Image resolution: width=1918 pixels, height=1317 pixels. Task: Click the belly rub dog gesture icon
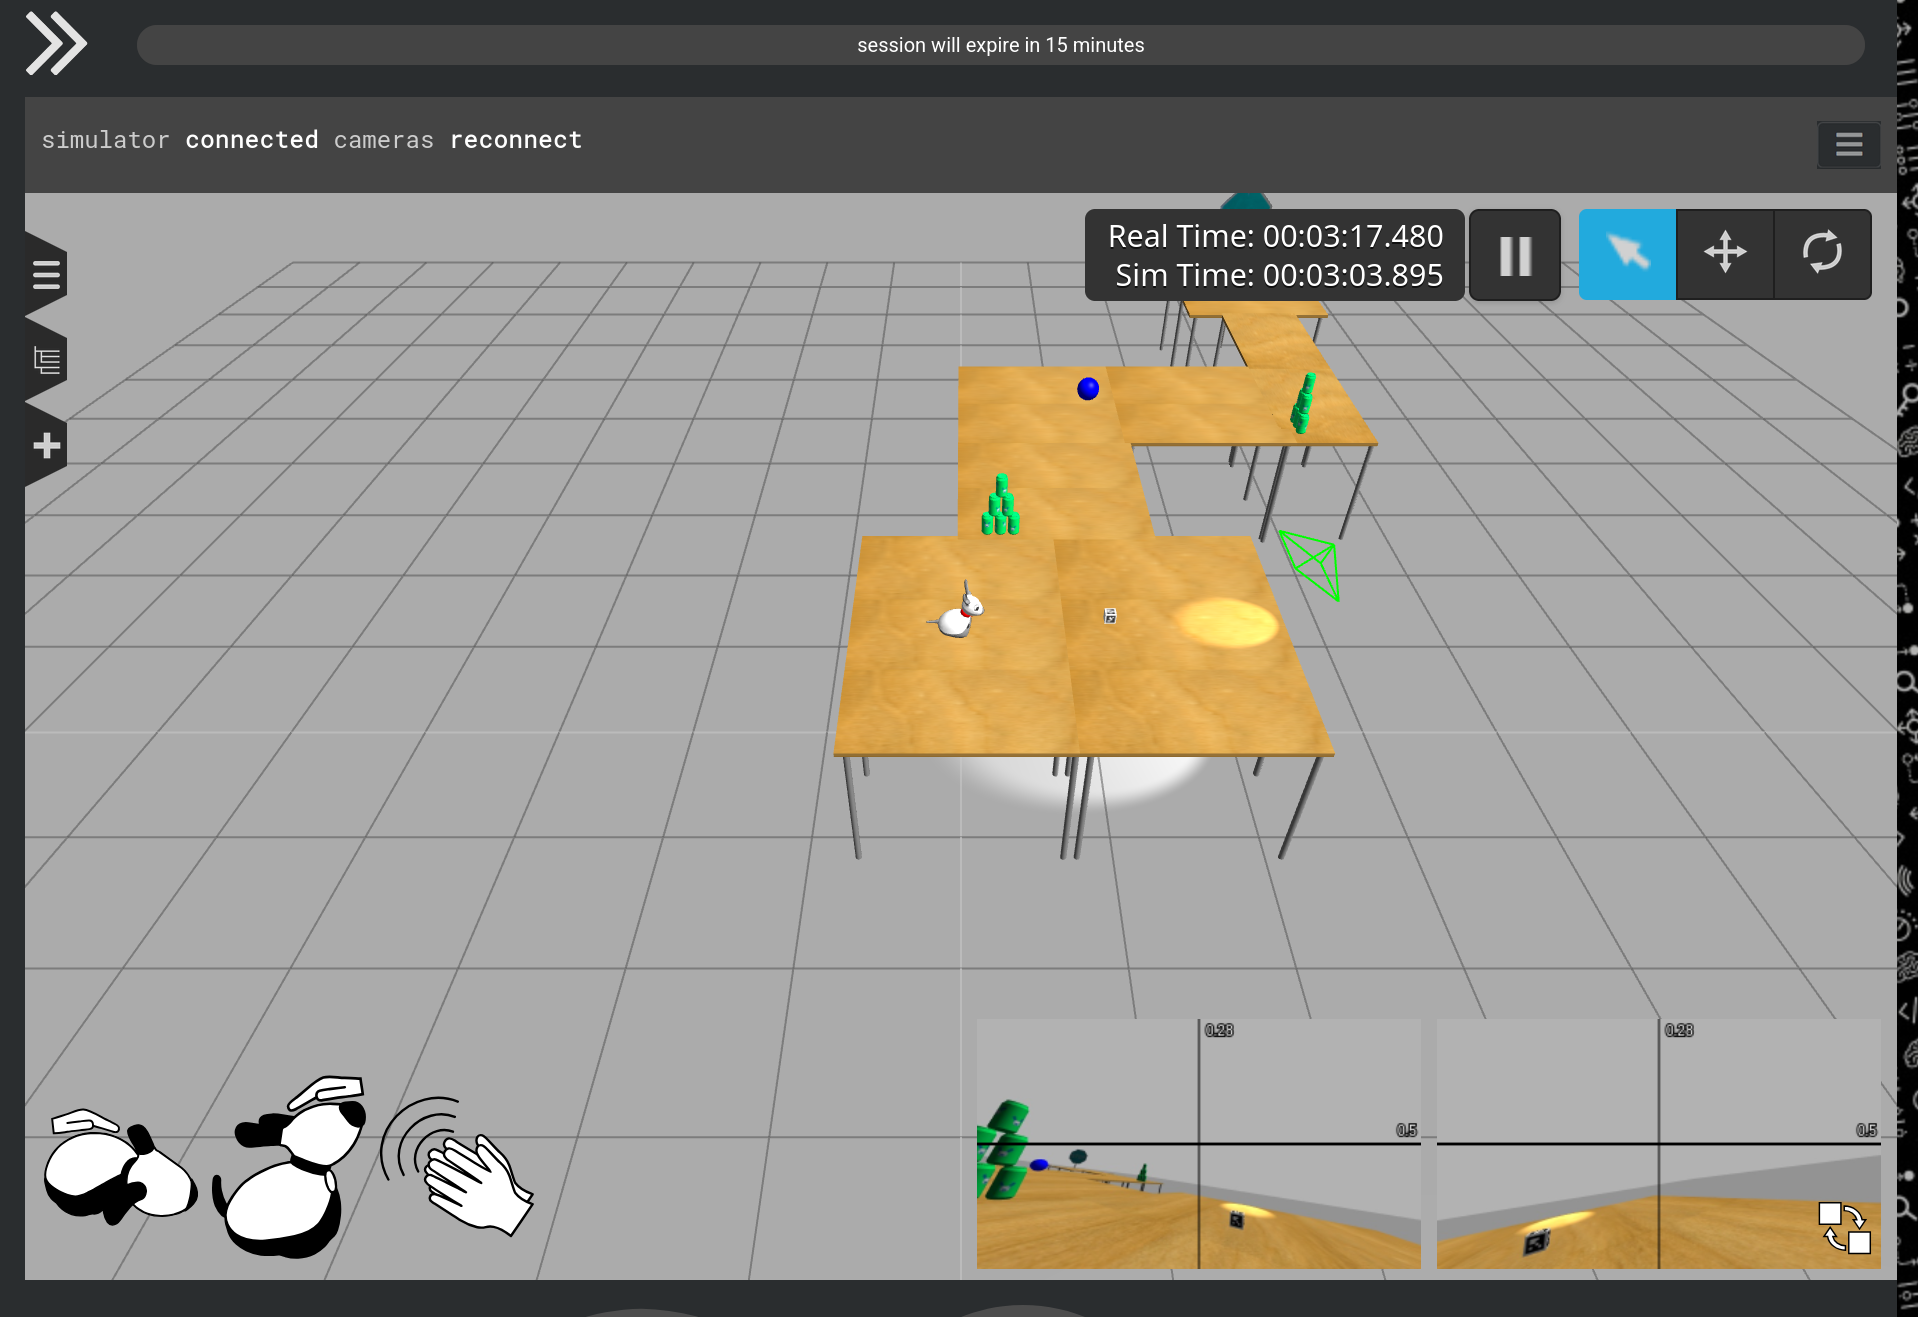pos(120,1166)
